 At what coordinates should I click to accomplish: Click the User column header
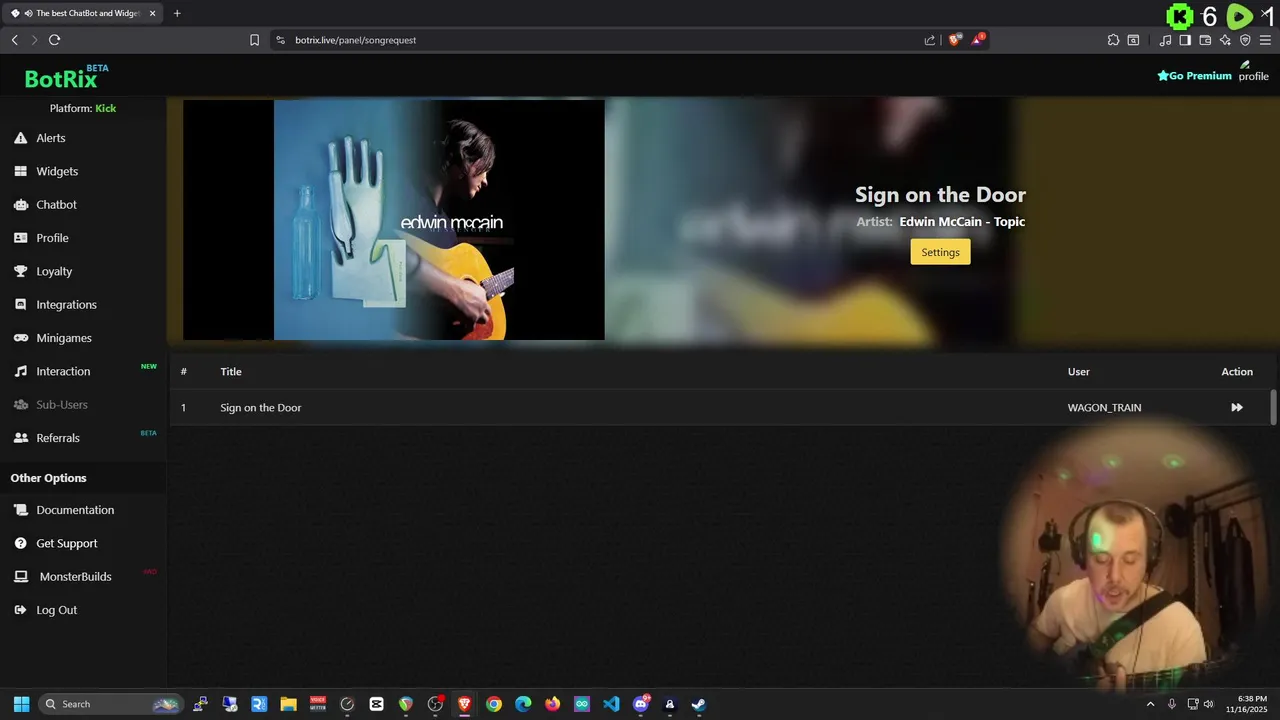pos(1079,372)
